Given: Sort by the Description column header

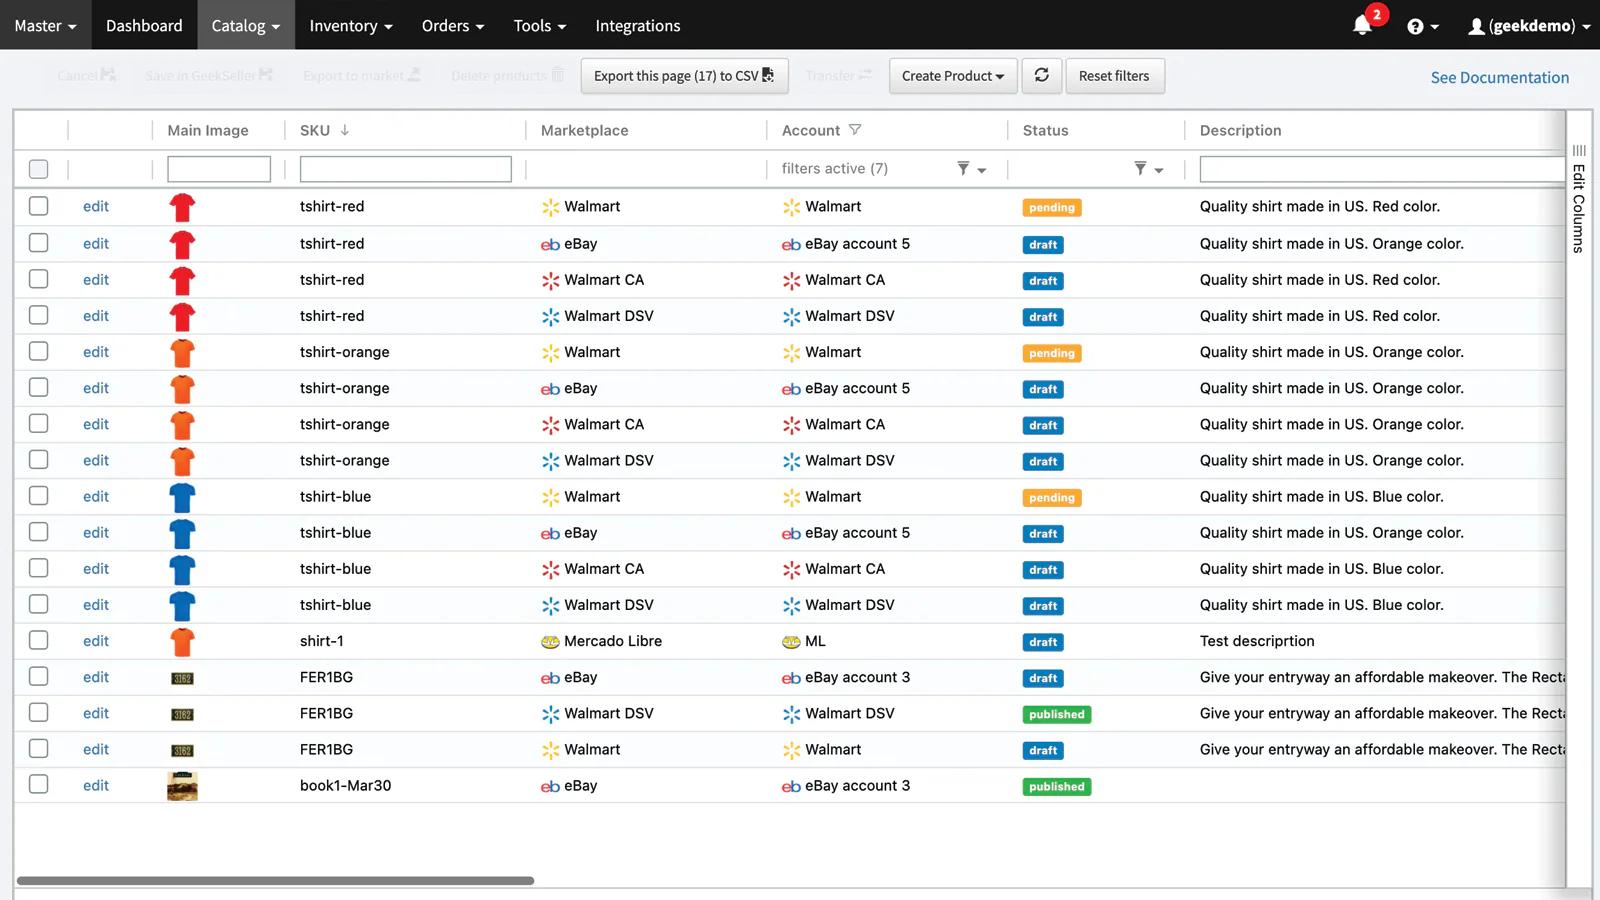Looking at the screenshot, I should coord(1240,130).
